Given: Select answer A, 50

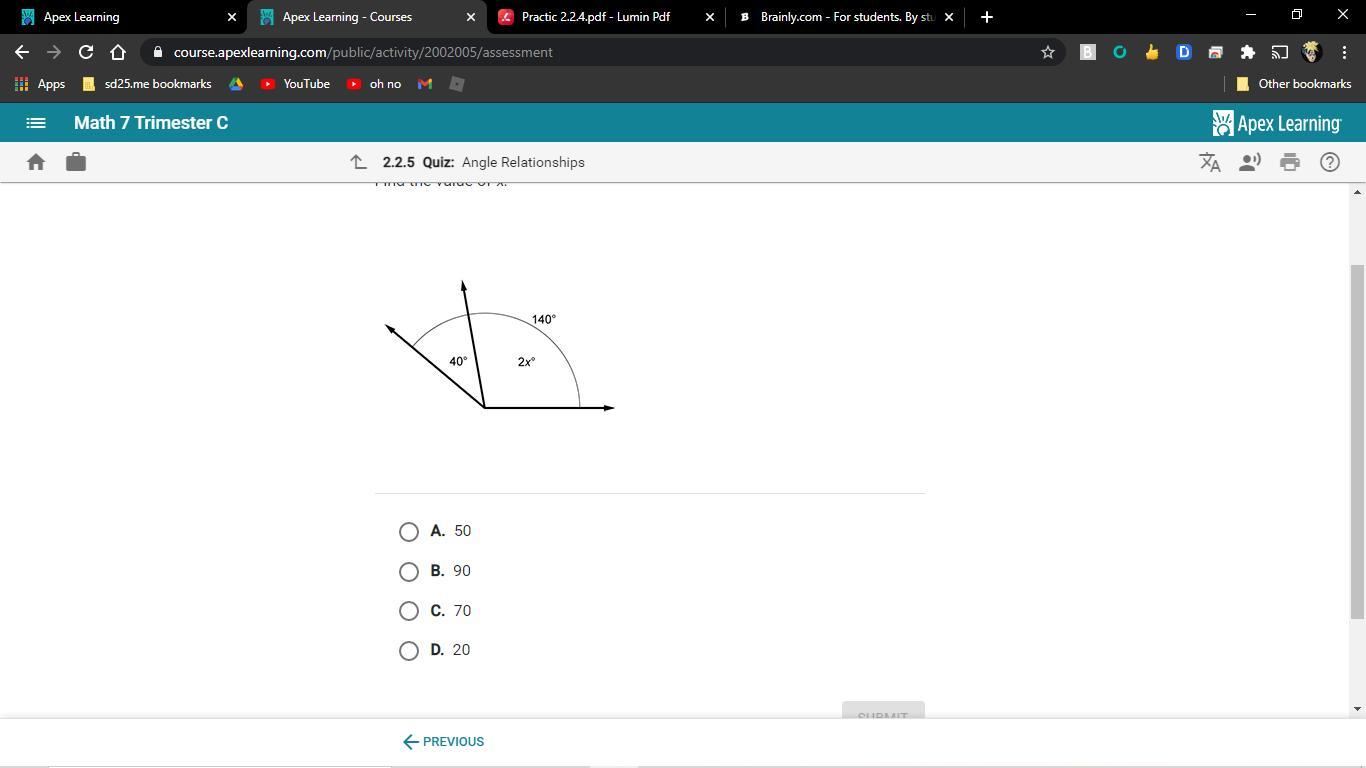Looking at the screenshot, I should [x=409, y=532].
